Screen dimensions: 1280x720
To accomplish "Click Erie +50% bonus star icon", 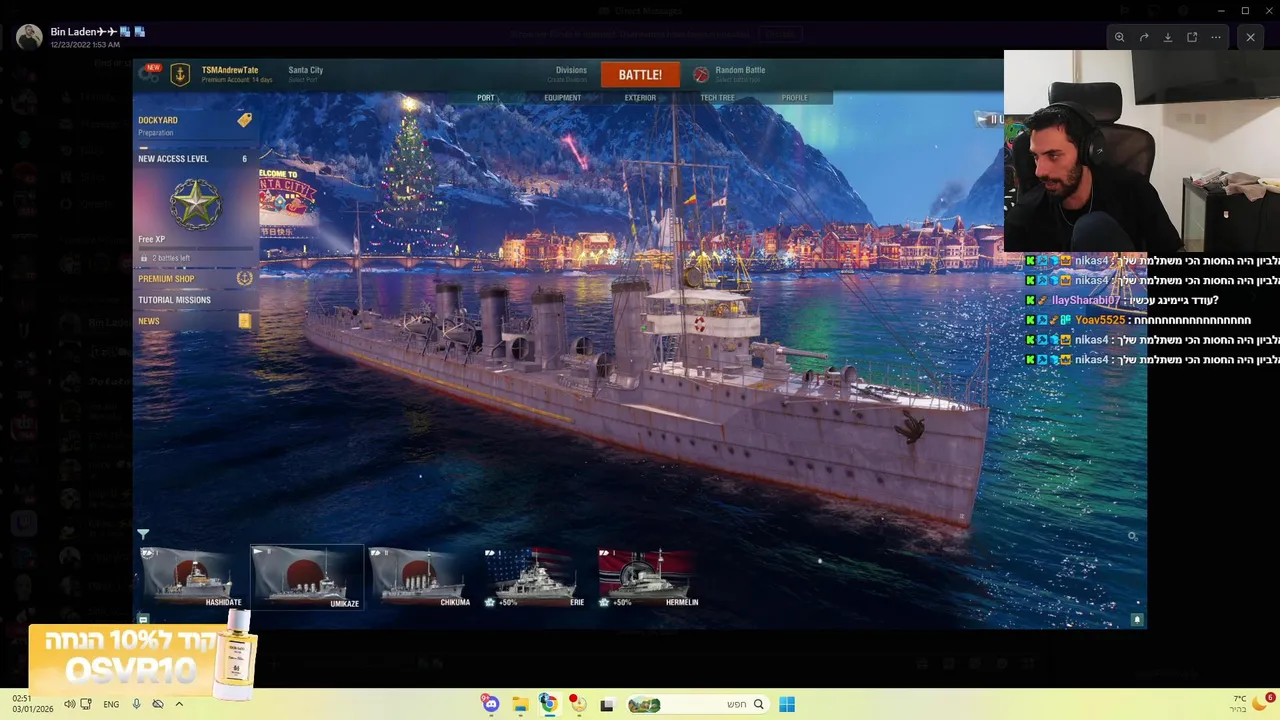I will coord(490,603).
